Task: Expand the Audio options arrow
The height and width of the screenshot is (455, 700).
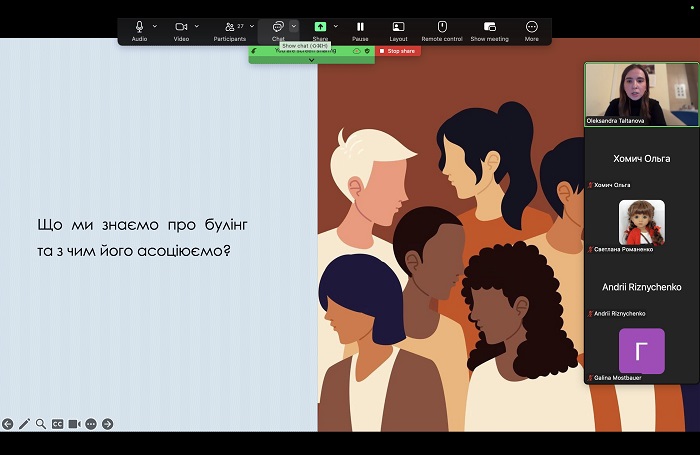Action: [x=155, y=26]
